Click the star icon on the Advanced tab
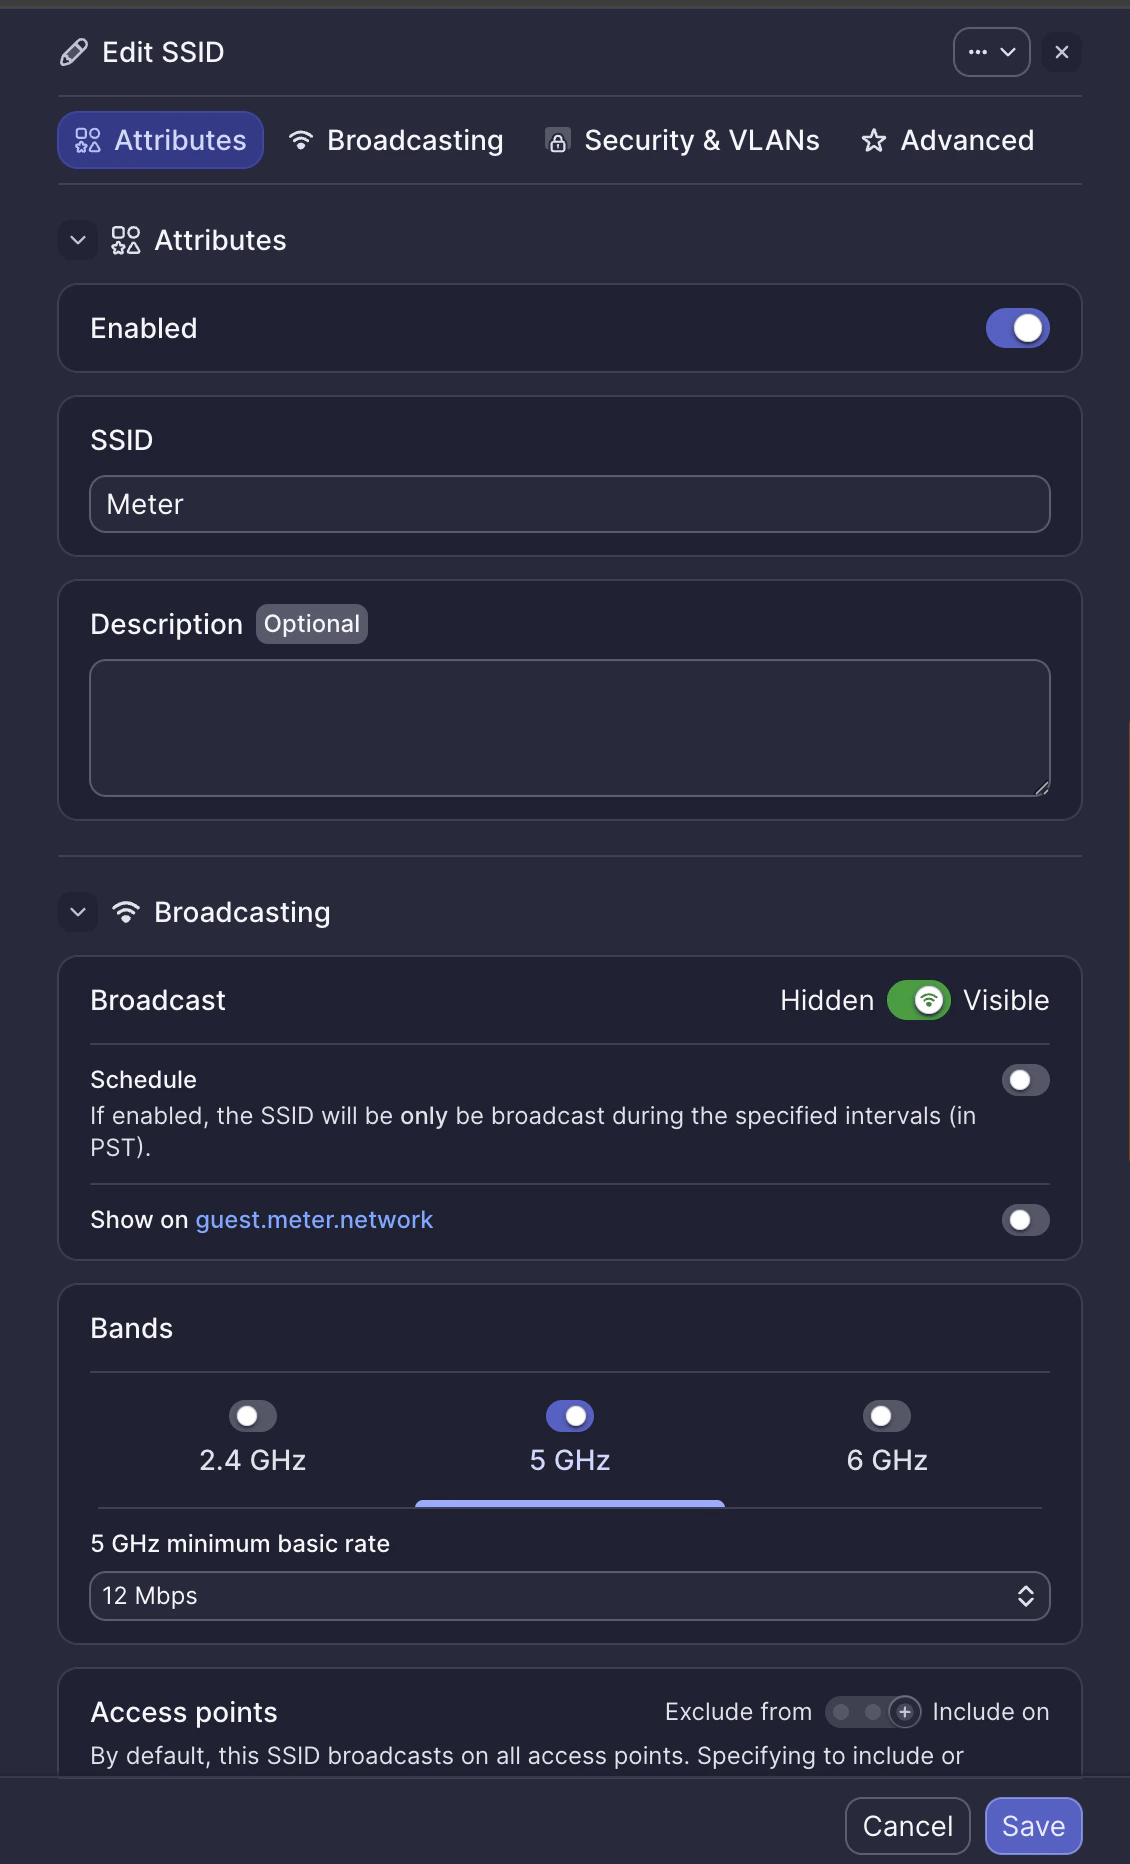 [x=874, y=140]
